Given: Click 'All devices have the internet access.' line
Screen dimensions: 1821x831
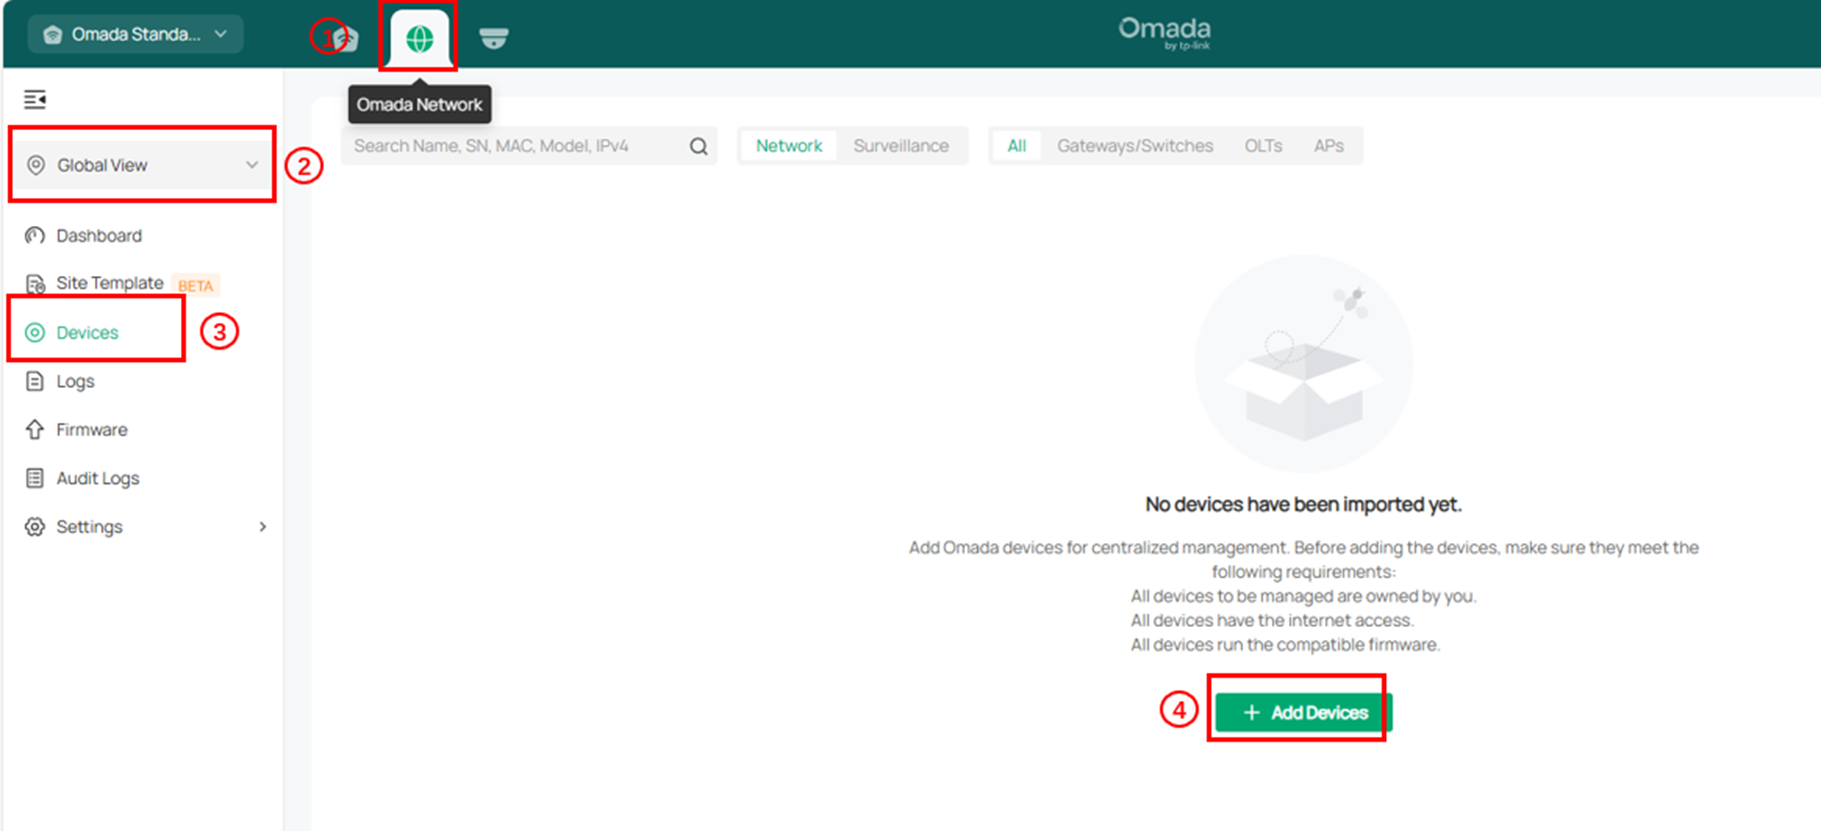Looking at the screenshot, I should (x=1272, y=620).
